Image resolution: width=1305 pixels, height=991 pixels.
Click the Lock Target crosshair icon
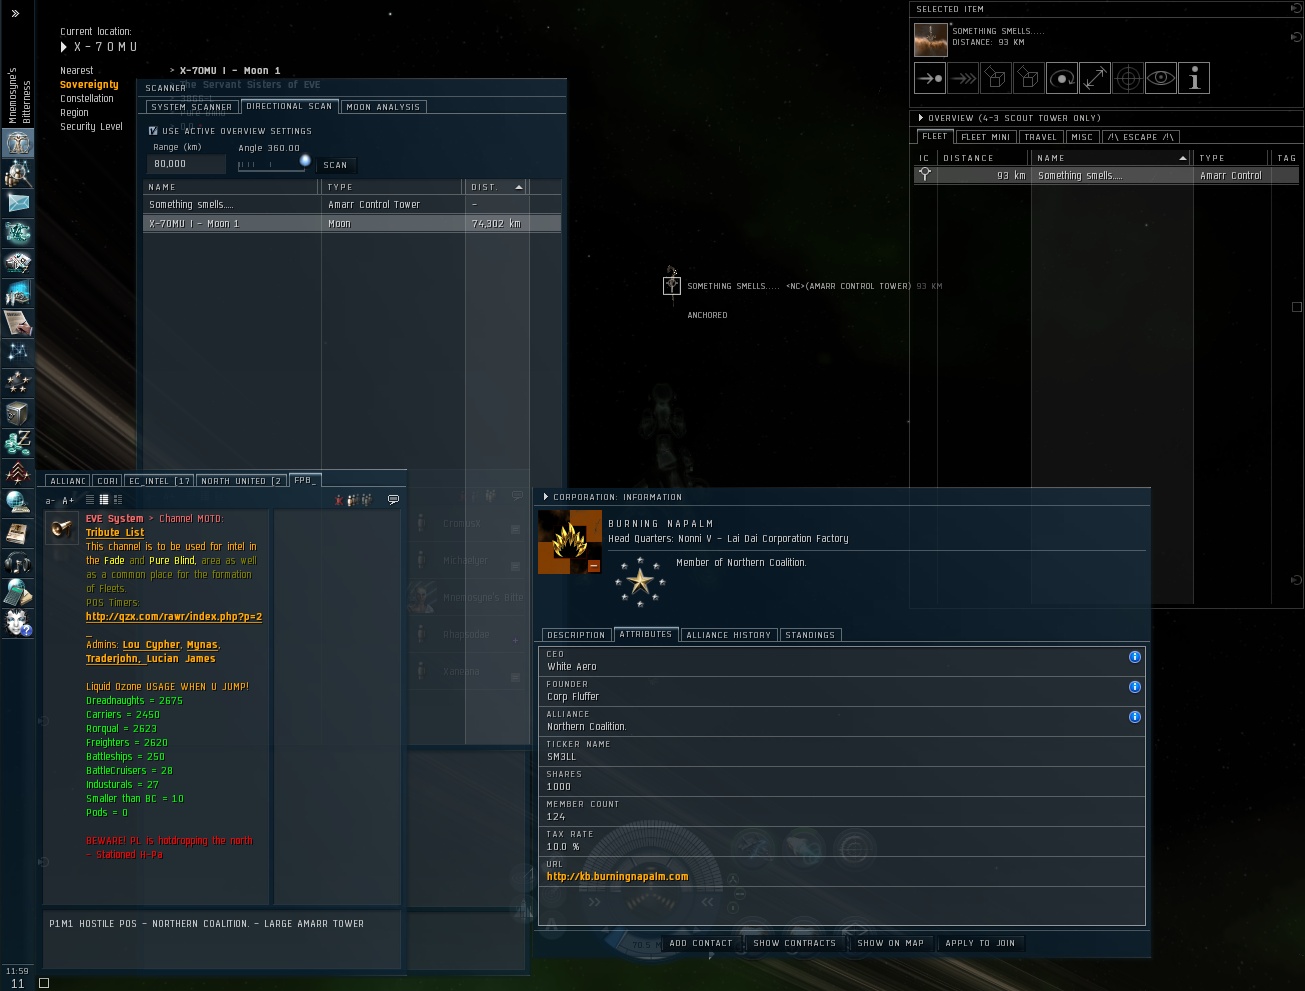[1128, 78]
